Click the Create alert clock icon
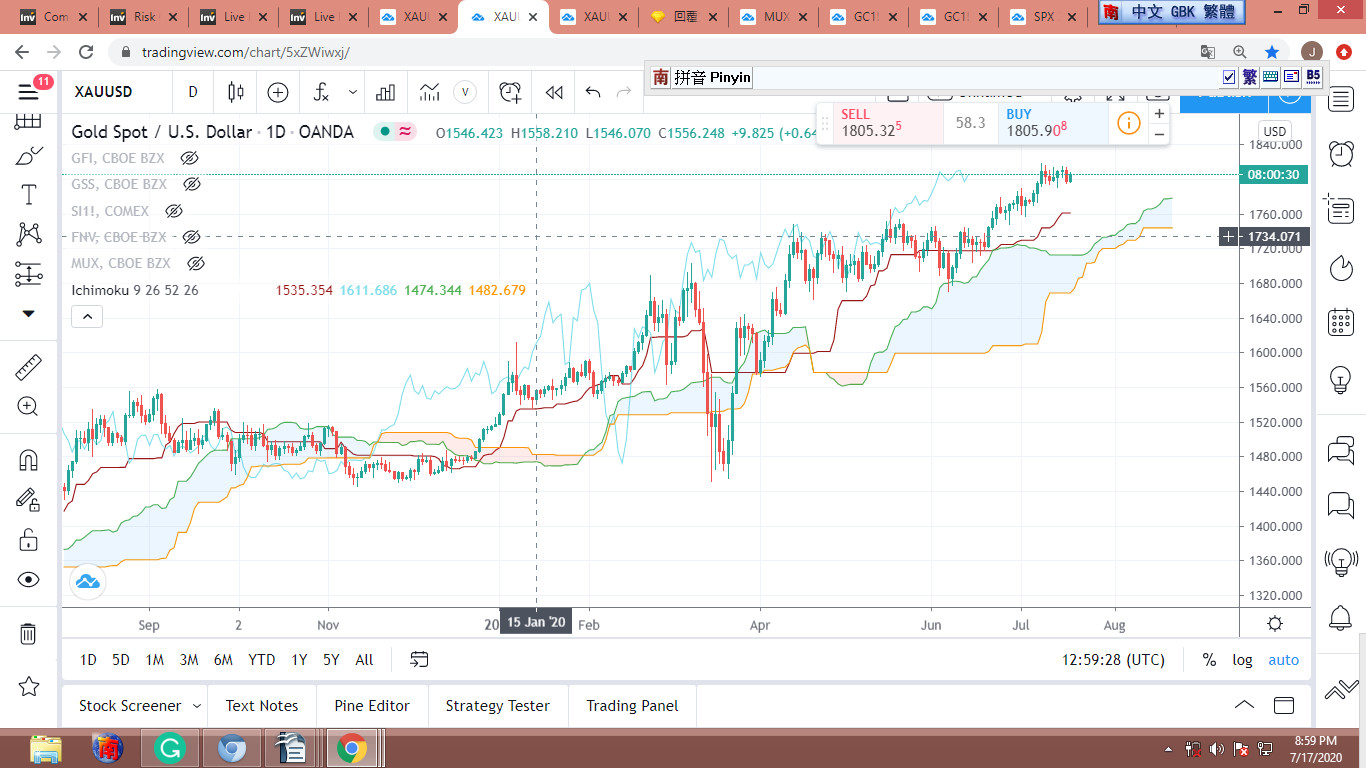The image size is (1366, 768). [x=510, y=92]
